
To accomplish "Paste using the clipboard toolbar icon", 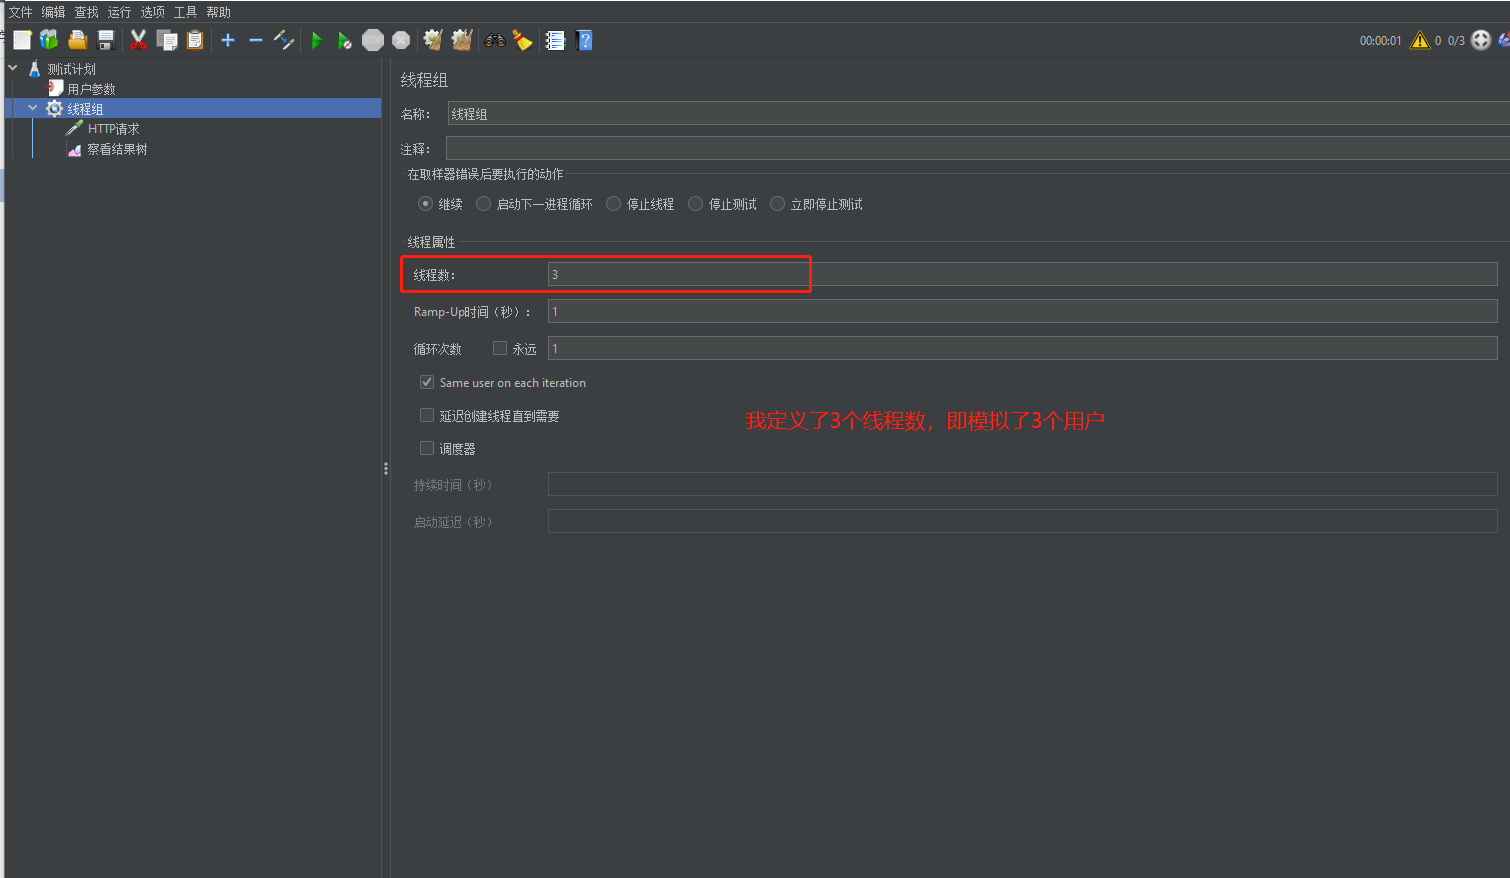I will click(195, 40).
